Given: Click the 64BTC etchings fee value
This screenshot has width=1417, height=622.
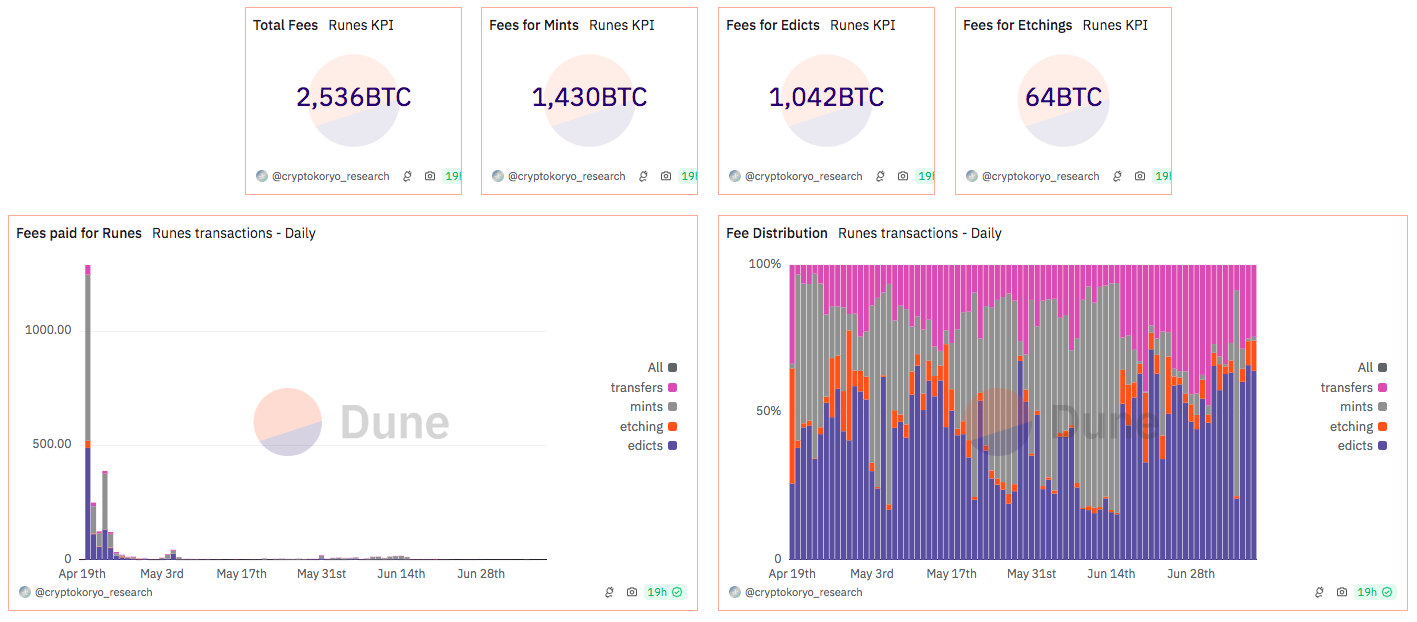Looking at the screenshot, I should [x=1064, y=97].
